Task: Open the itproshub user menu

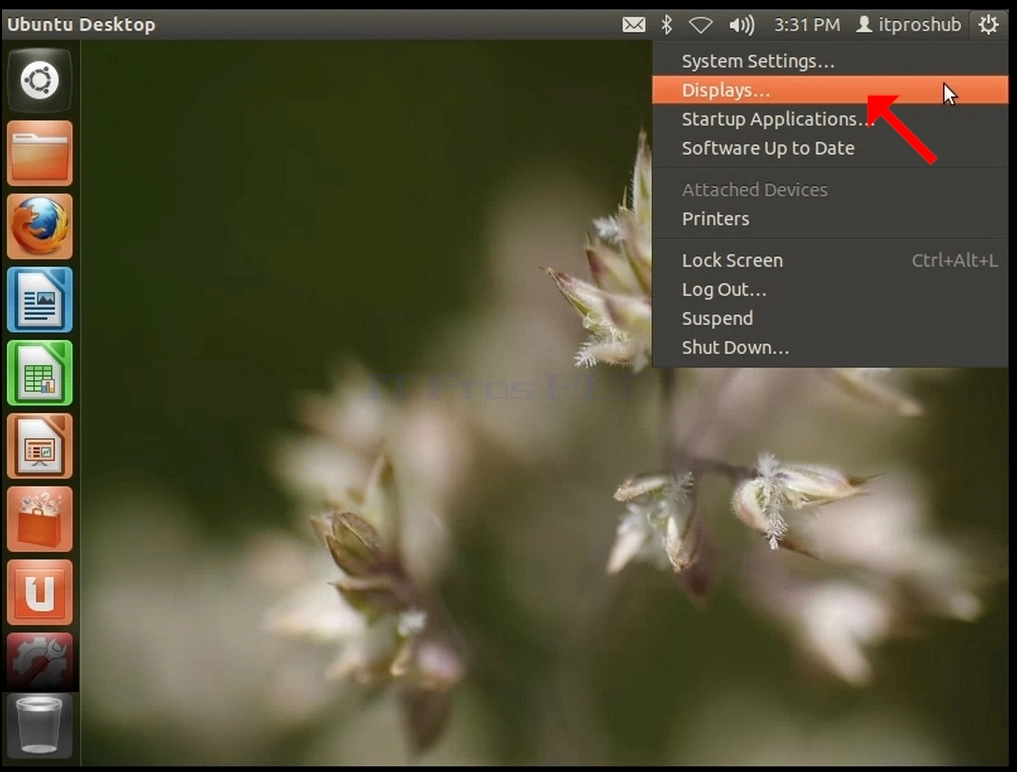Action: [909, 25]
